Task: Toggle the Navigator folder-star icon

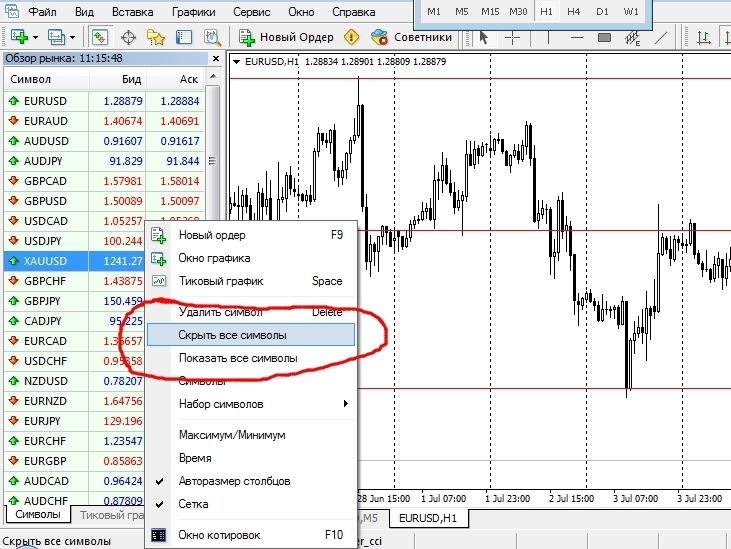Action: (x=156, y=37)
